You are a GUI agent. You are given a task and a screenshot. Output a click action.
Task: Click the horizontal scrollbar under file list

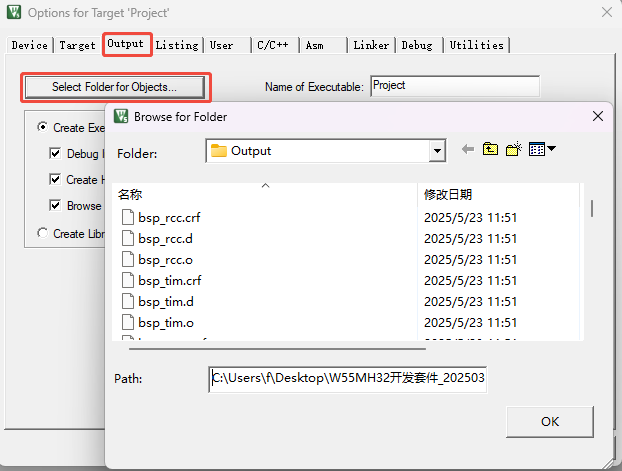pos(270,348)
